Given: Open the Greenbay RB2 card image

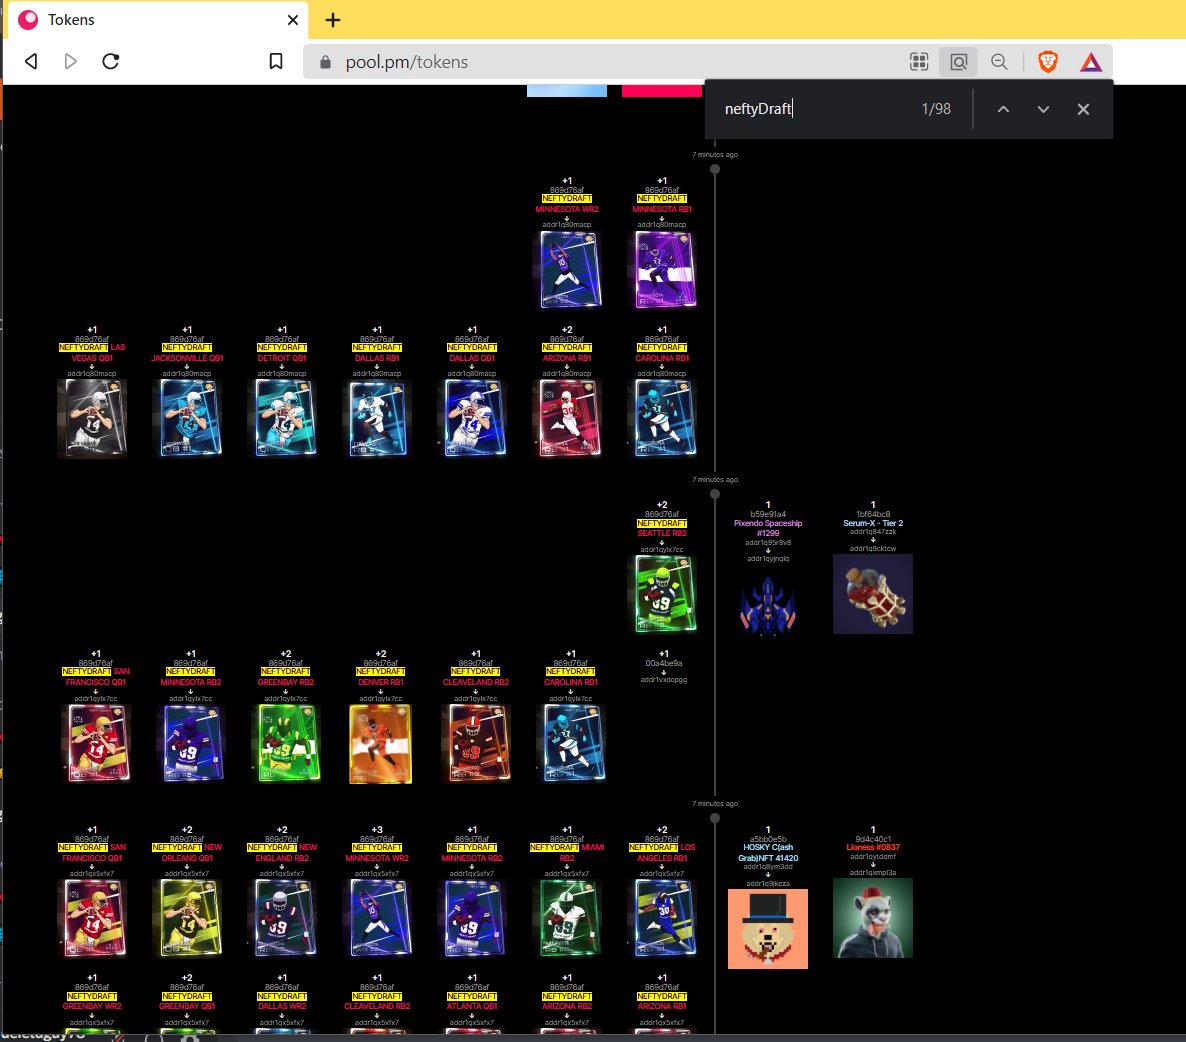Looking at the screenshot, I should pos(286,743).
